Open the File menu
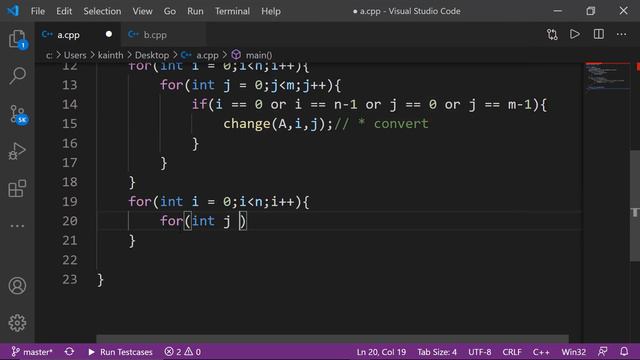640x360 pixels. 38,11
